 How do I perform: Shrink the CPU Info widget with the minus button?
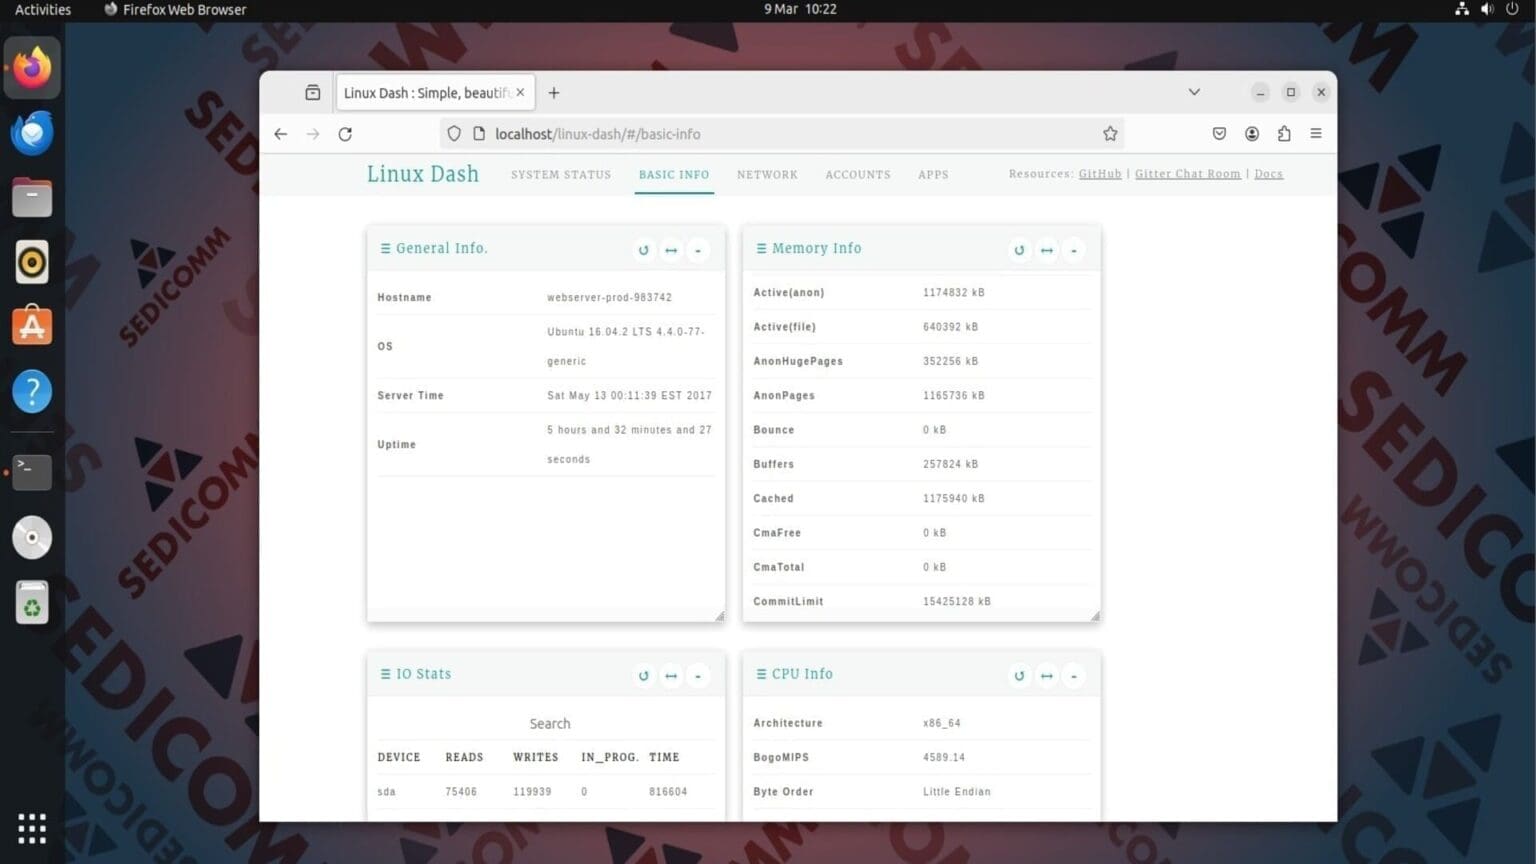tap(1073, 676)
